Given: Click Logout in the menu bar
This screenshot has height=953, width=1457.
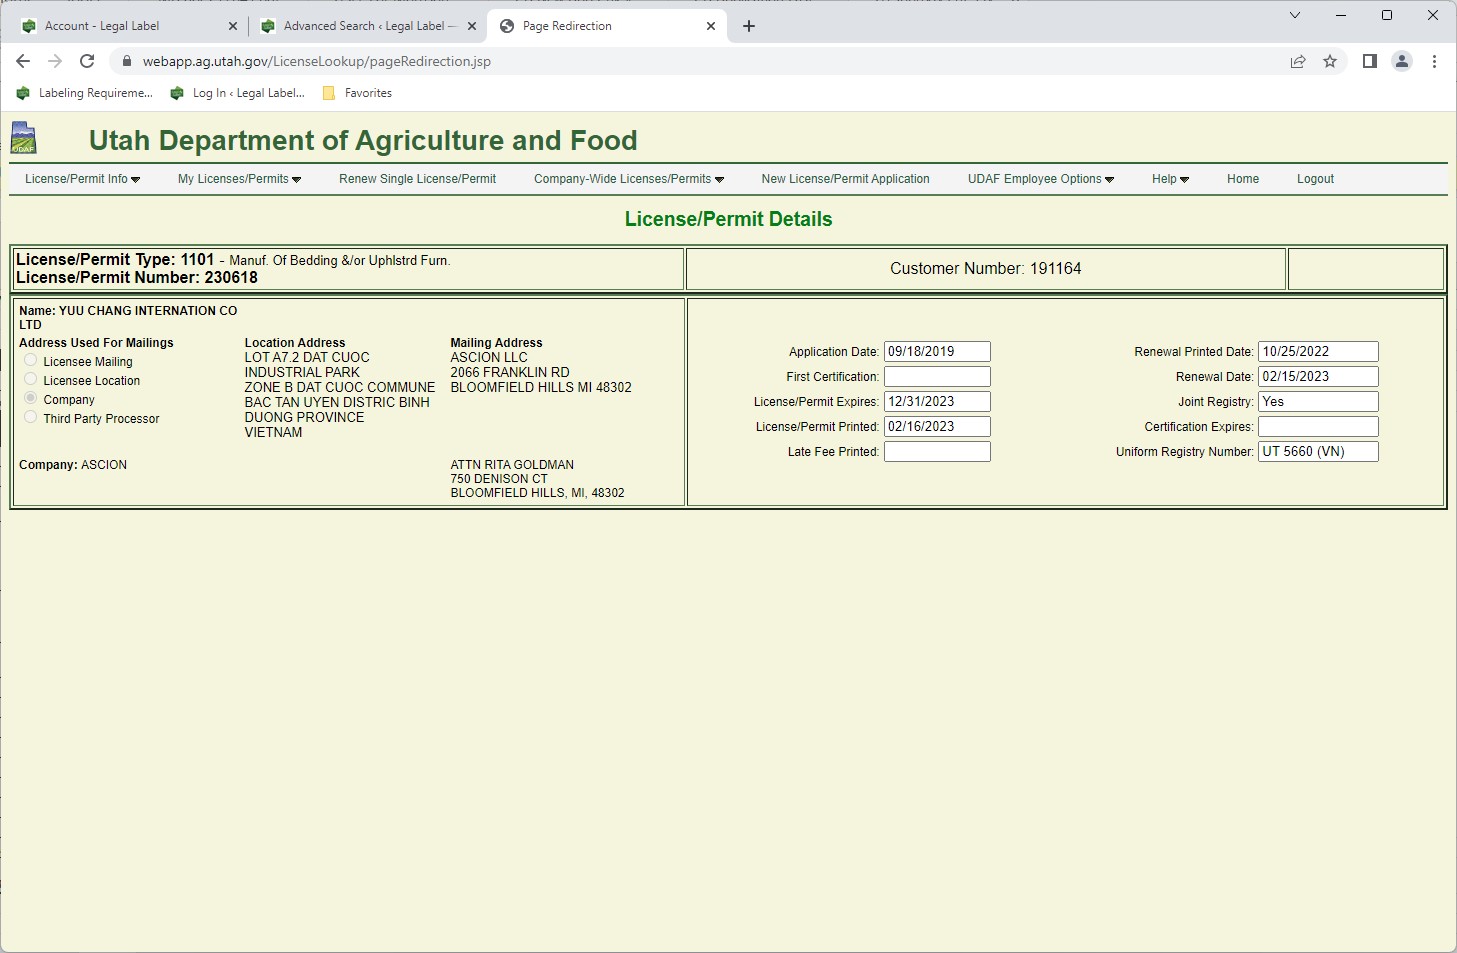Looking at the screenshot, I should 1315,179.
